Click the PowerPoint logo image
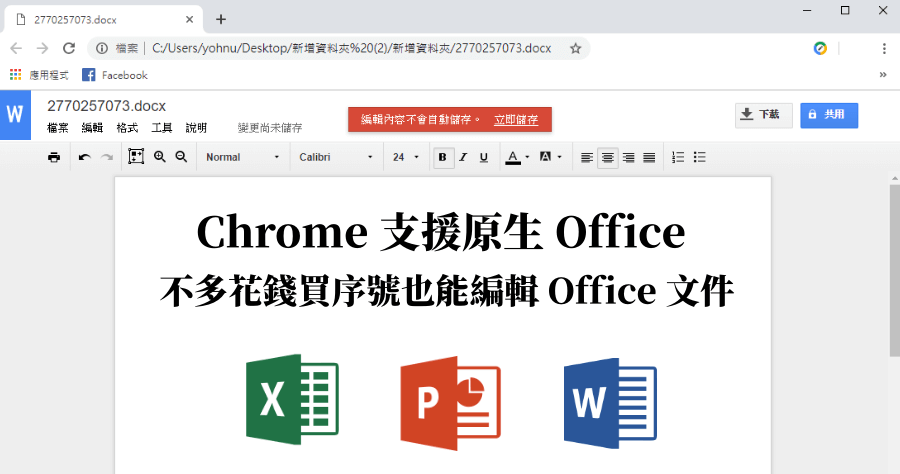This screenshot has width=900, height=474. 451,403
